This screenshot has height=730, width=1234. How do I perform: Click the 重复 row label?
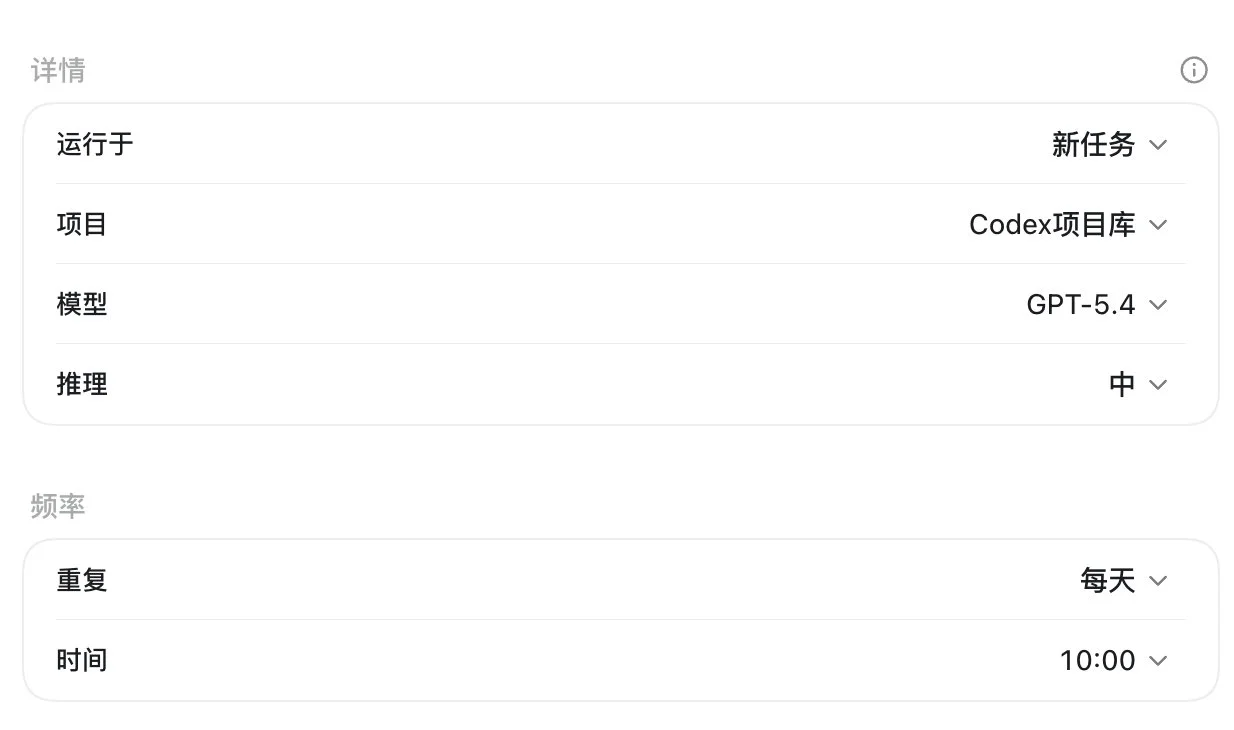click(x=82, y=581)
